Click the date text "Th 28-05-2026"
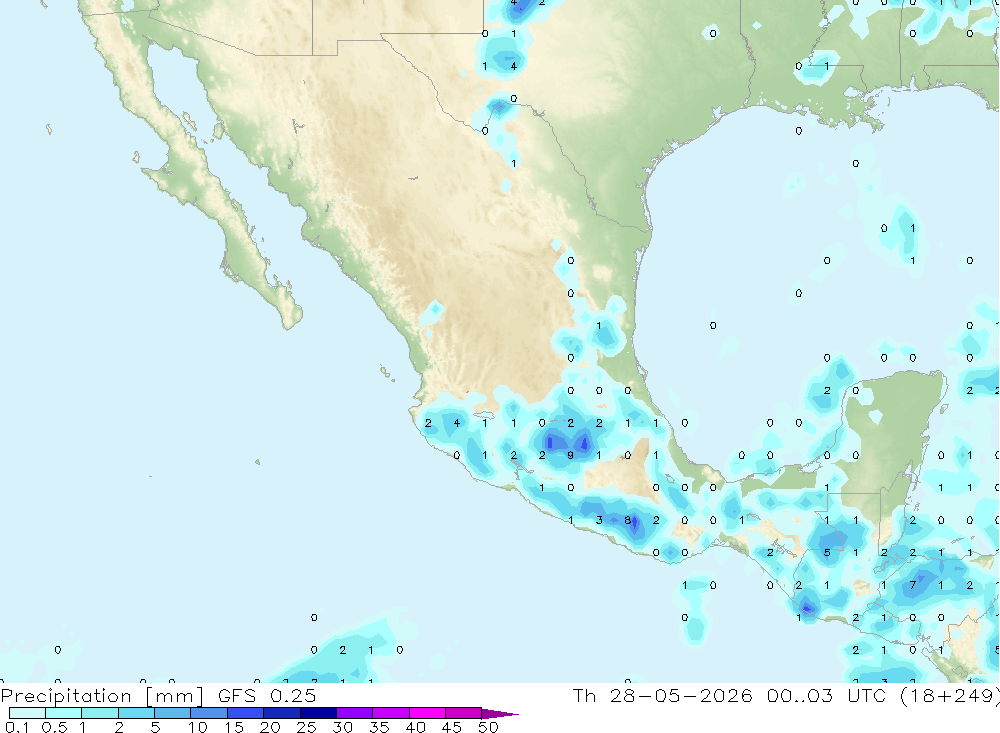Screen dimensions: 1000x733 click(x=663, y=695)
